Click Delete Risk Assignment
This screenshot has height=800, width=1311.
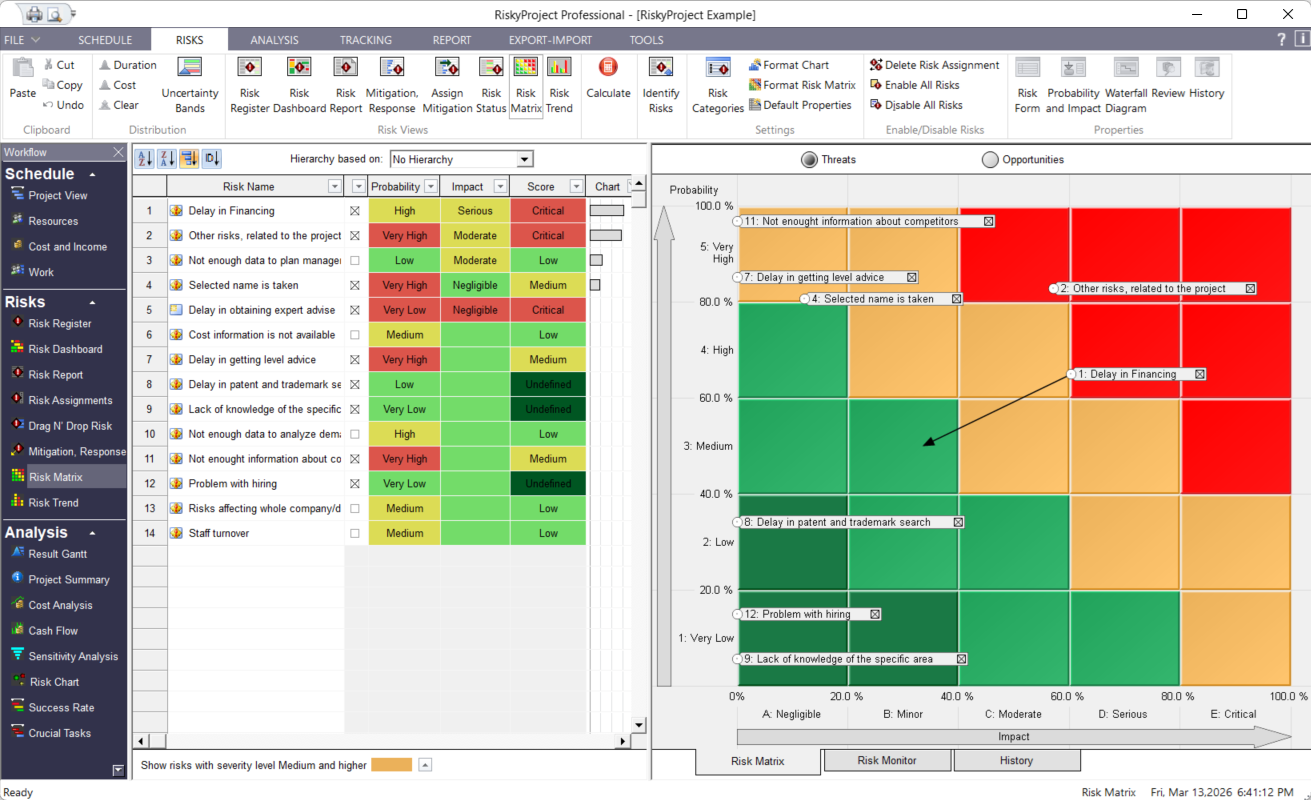pos(934,64)
